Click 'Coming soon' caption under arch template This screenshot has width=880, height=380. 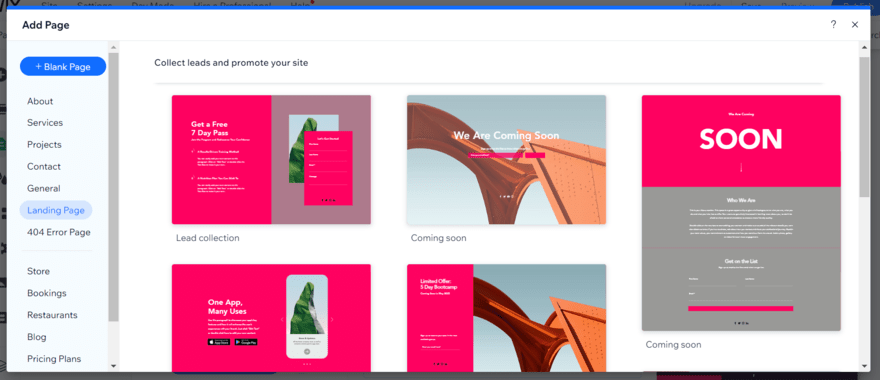(x=438, y=238)
